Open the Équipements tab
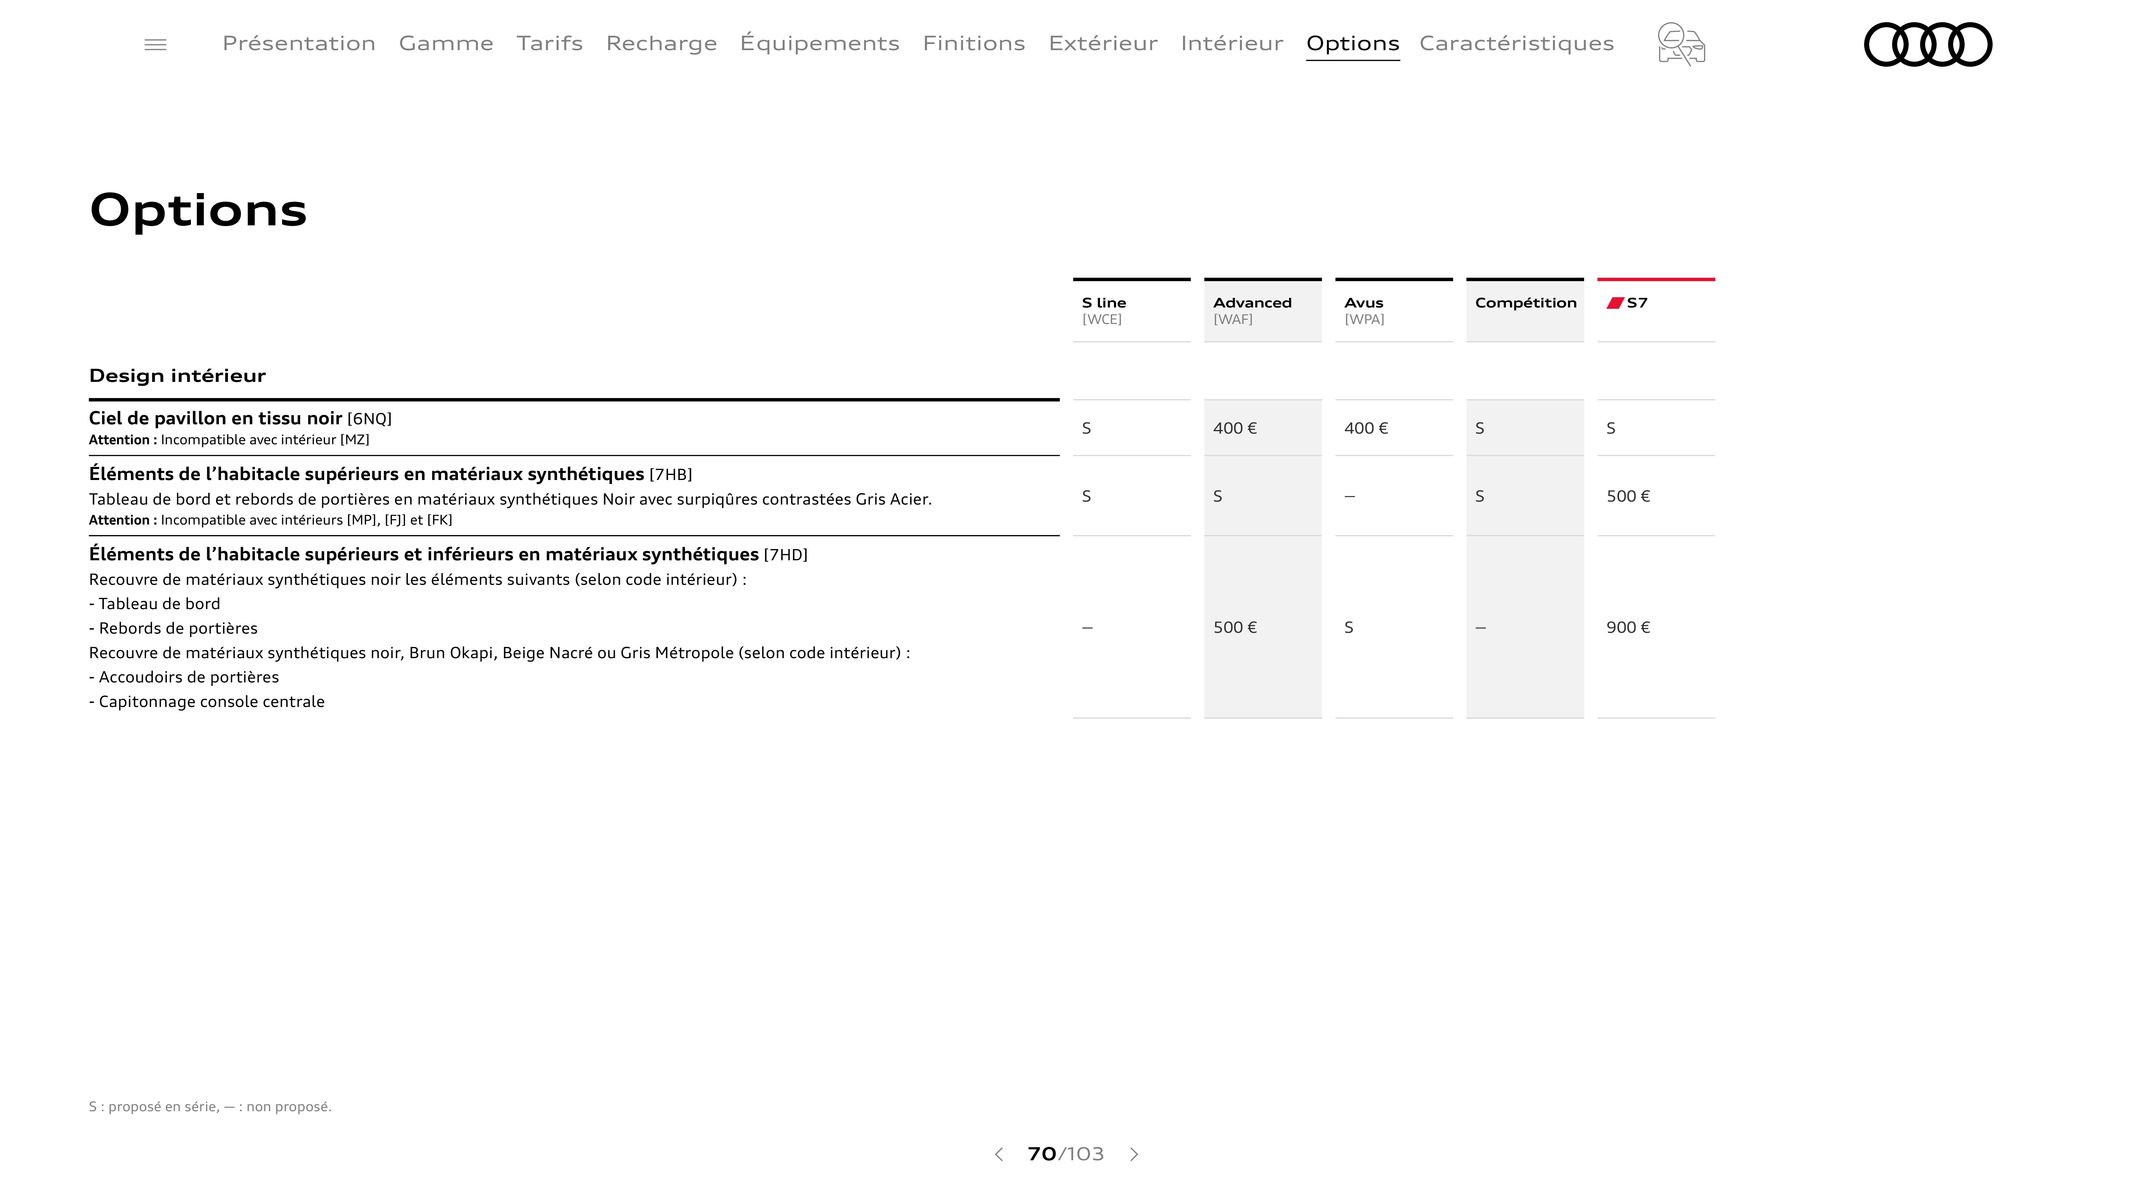 coord(820,43)
